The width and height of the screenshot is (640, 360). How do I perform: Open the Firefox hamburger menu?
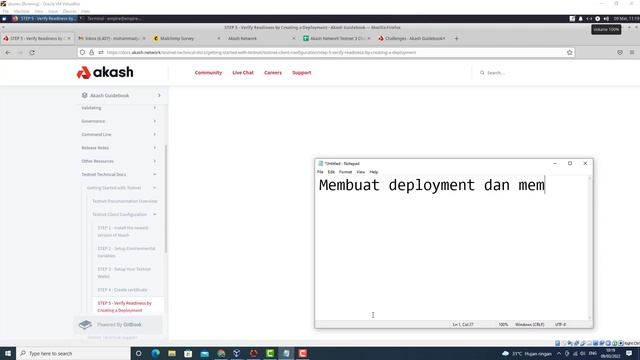coord(632,52)
